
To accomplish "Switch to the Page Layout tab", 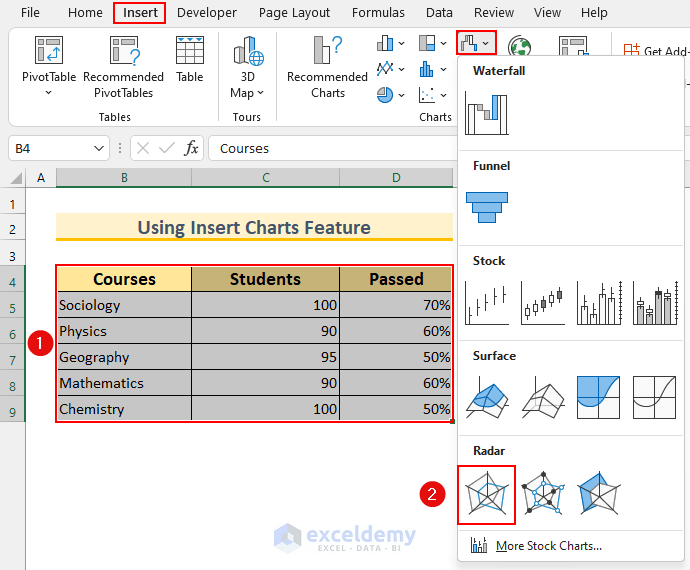I will [294, 13].
